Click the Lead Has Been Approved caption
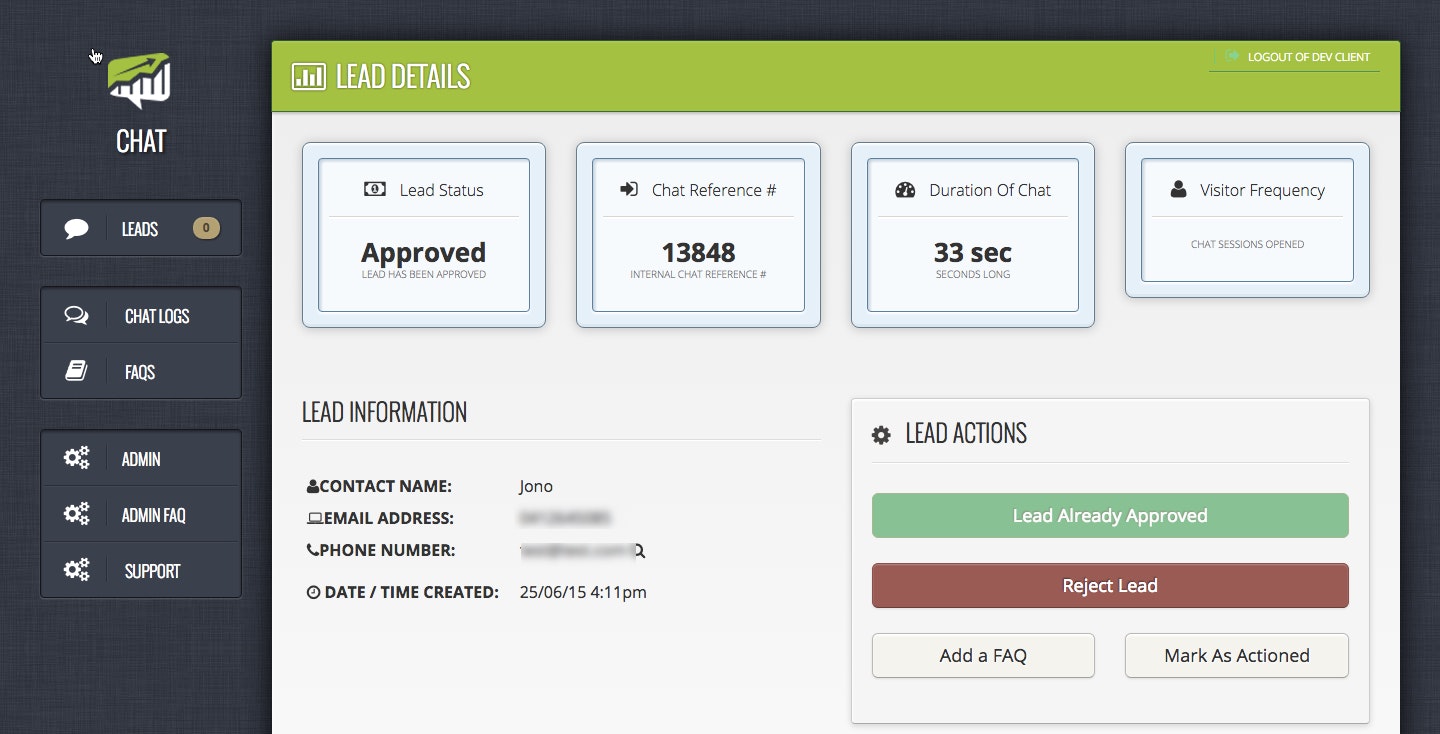Image resolution: width=1440 pixels, height=734 pixels. (424, 274)
